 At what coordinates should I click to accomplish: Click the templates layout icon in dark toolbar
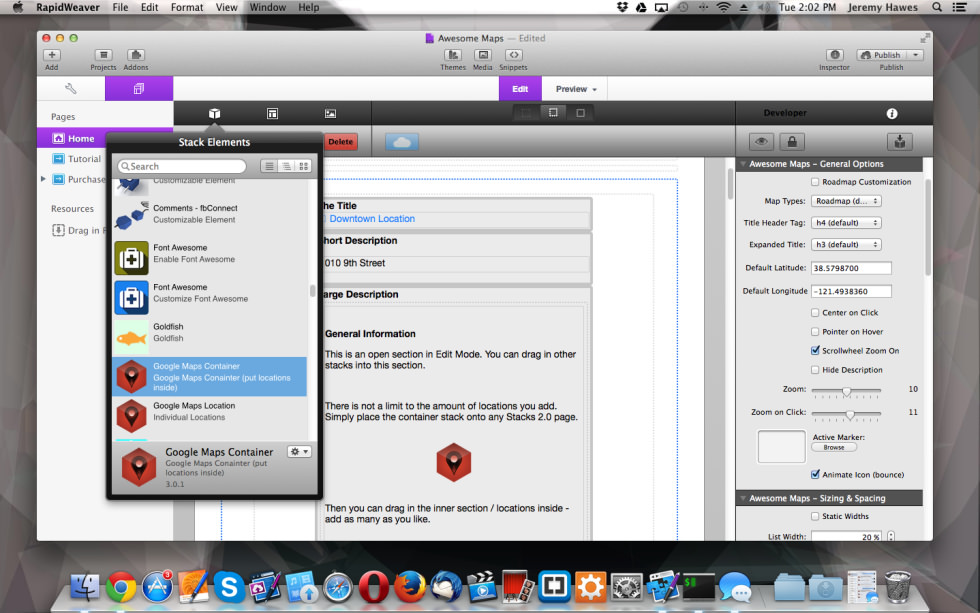point(272,113)
